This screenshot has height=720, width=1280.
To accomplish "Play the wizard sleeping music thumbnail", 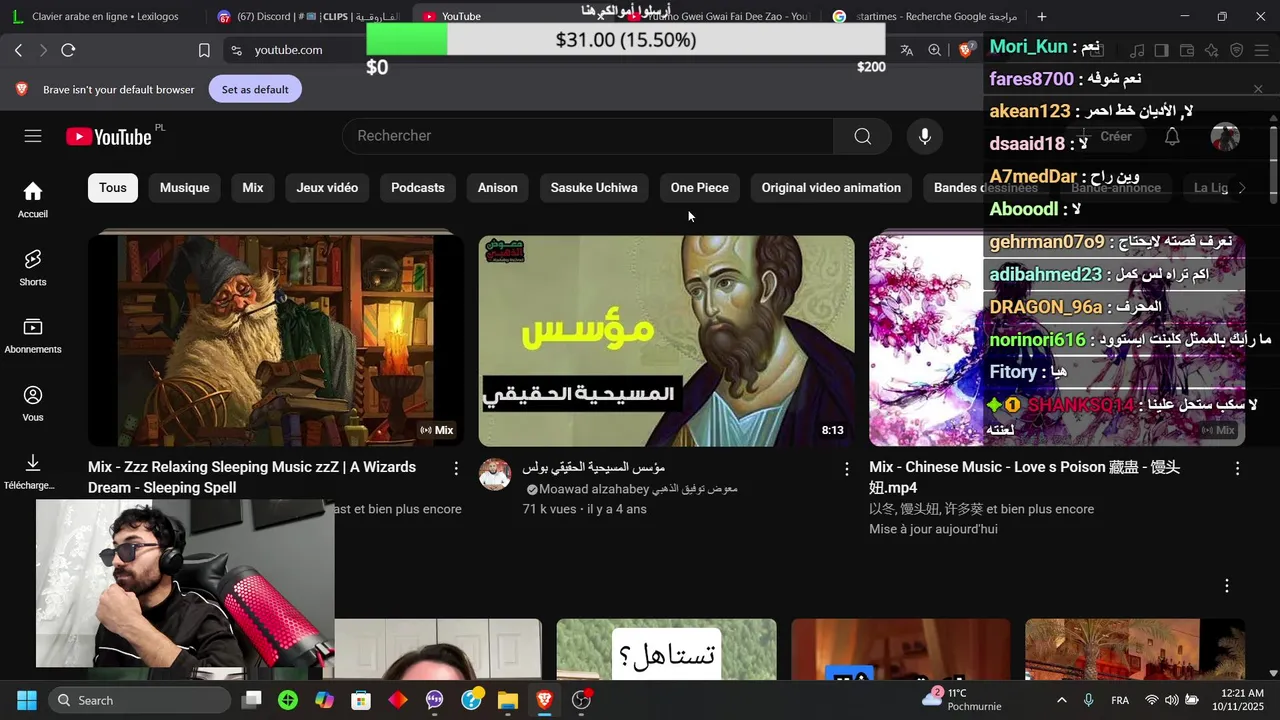I will pyautogui.click(x=276, y=340).
